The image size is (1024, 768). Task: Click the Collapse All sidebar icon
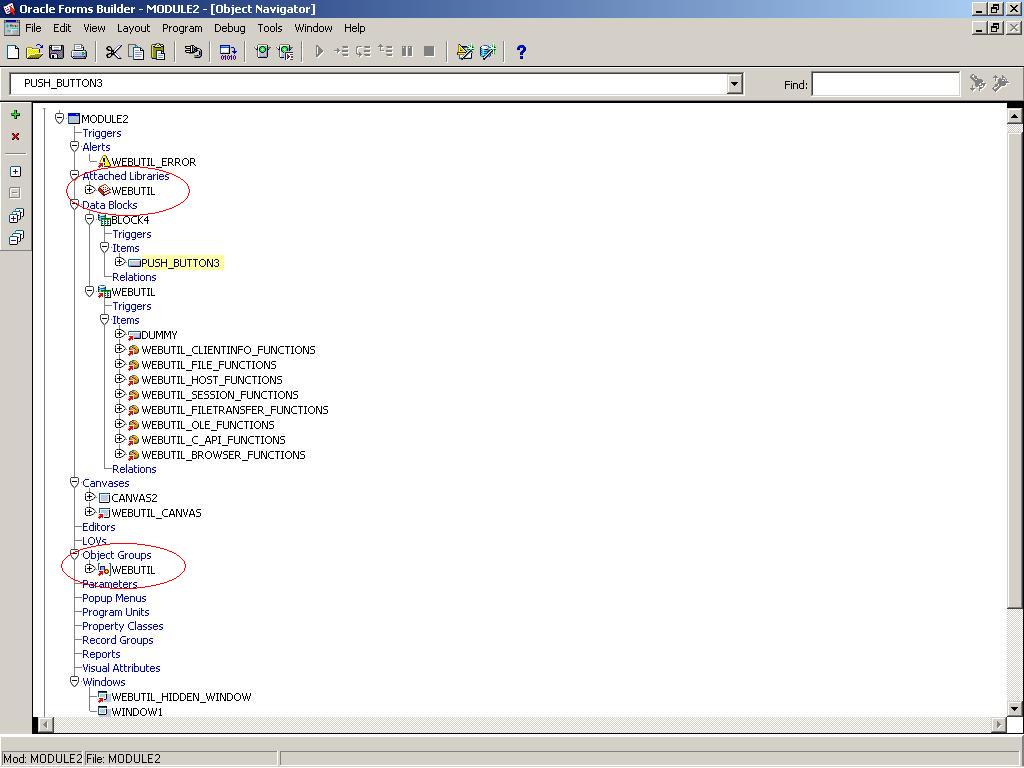tap(16, 238)
